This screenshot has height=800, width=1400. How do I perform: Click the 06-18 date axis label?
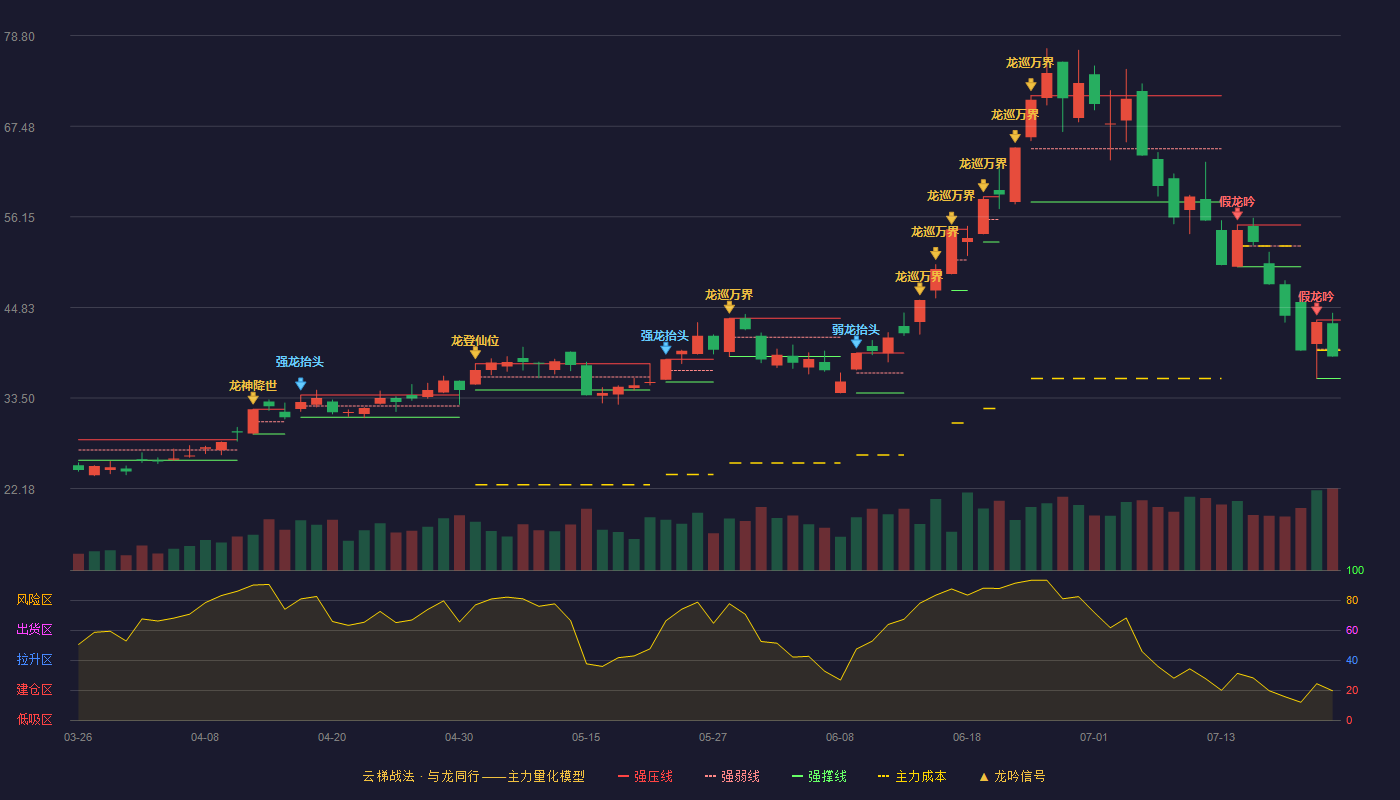967,737
